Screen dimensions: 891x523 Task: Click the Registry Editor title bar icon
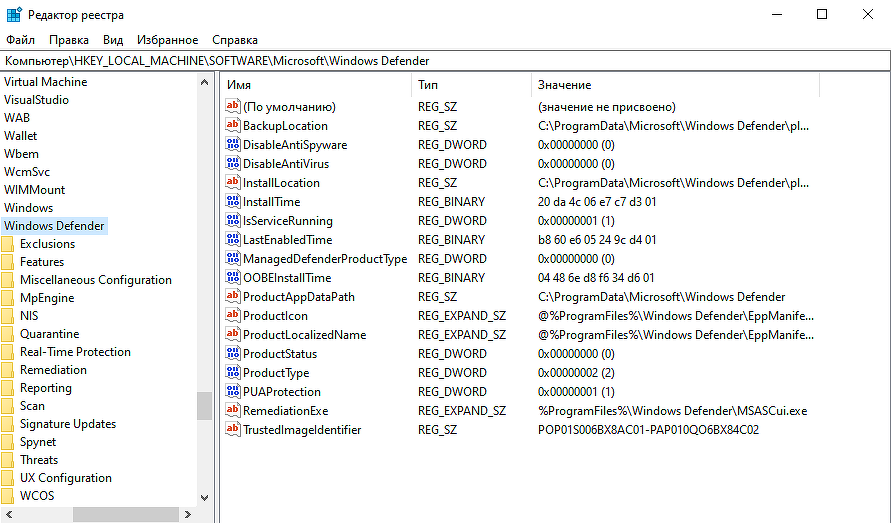coord(14,14)
